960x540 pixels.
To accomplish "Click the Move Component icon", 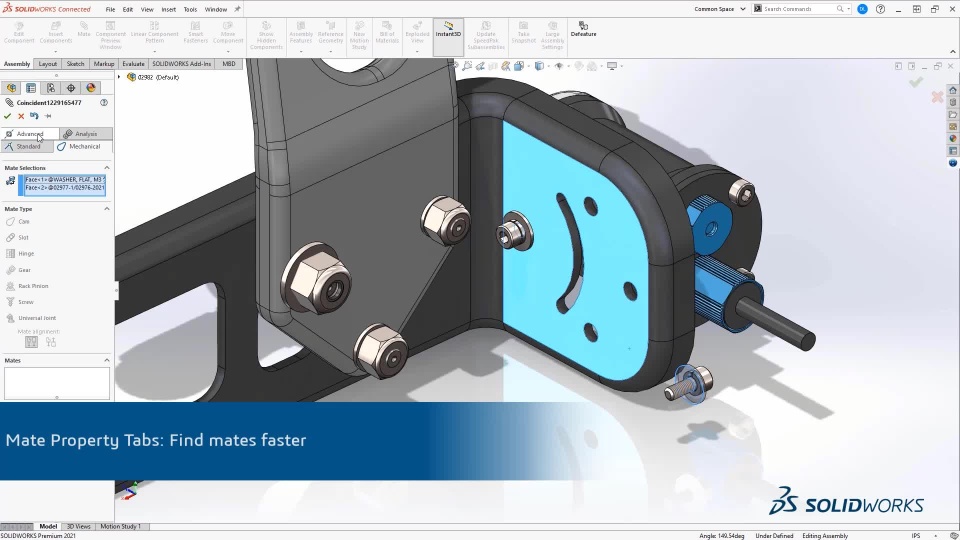I will point(228,26).
